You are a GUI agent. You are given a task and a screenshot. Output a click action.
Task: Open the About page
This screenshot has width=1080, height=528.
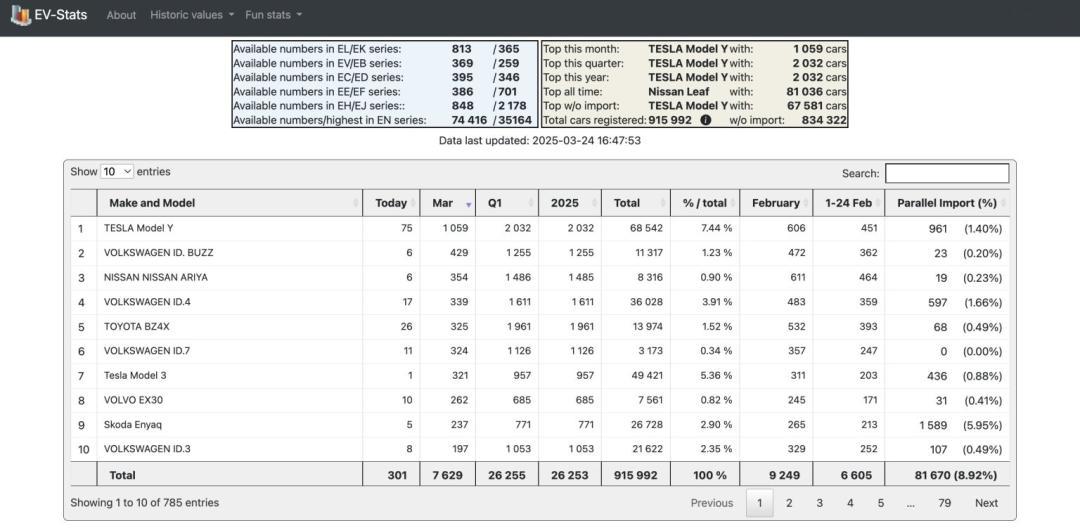[x=121, y=14]
